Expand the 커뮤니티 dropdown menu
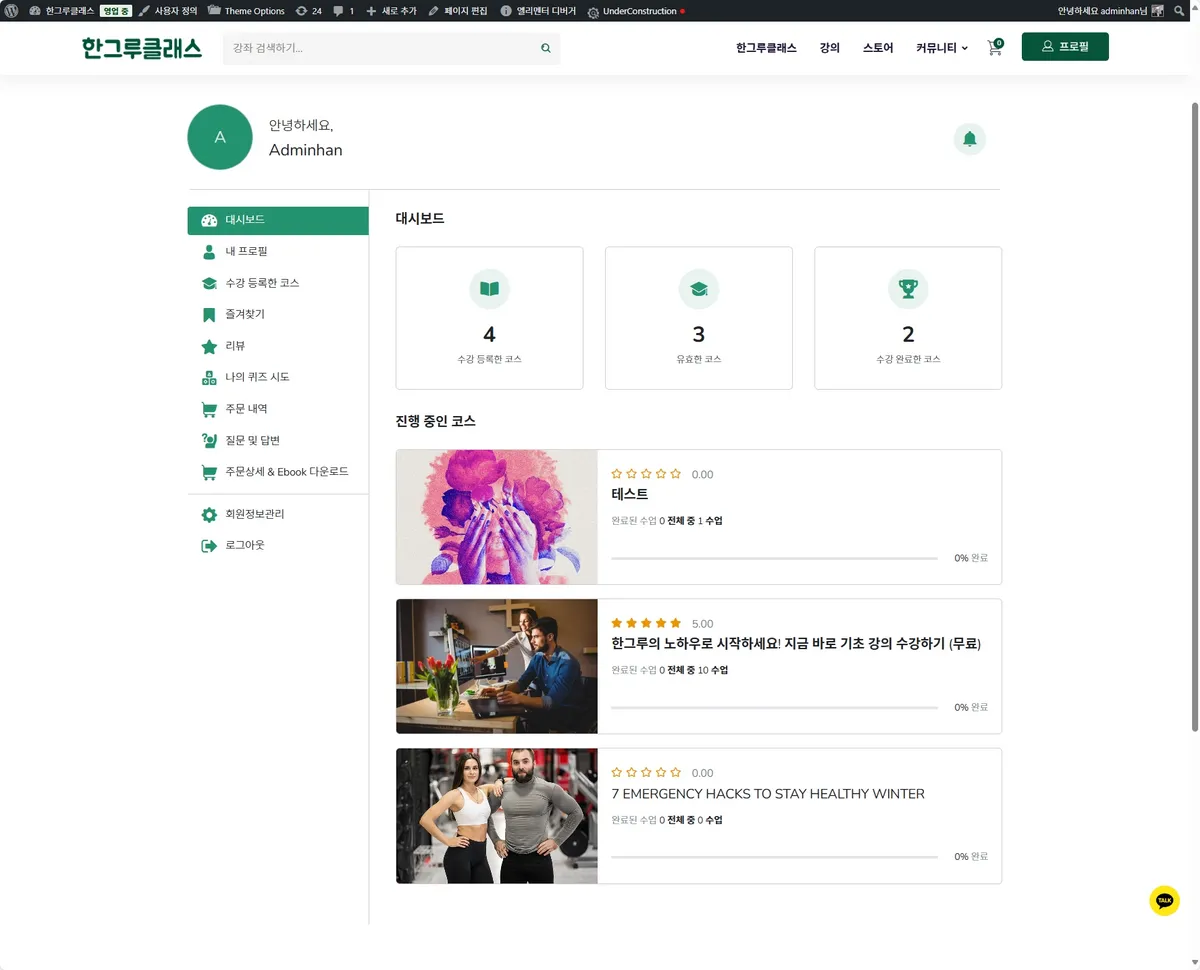The height and width of the screenshot is (970, 1200). coord(938,47)
